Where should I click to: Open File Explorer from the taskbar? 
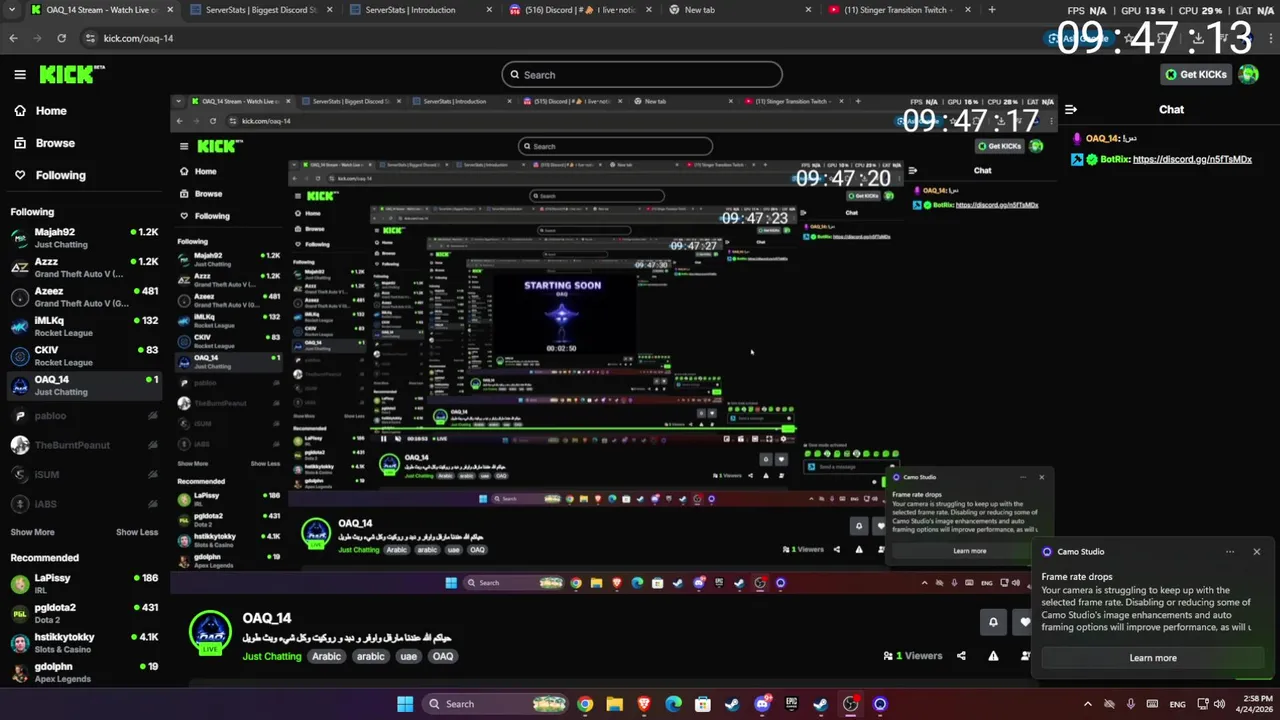[x=614, y=704]
